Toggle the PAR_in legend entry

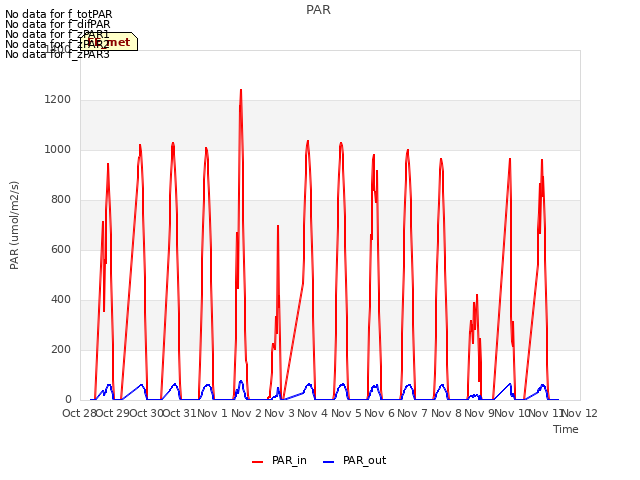pos(279,460)
